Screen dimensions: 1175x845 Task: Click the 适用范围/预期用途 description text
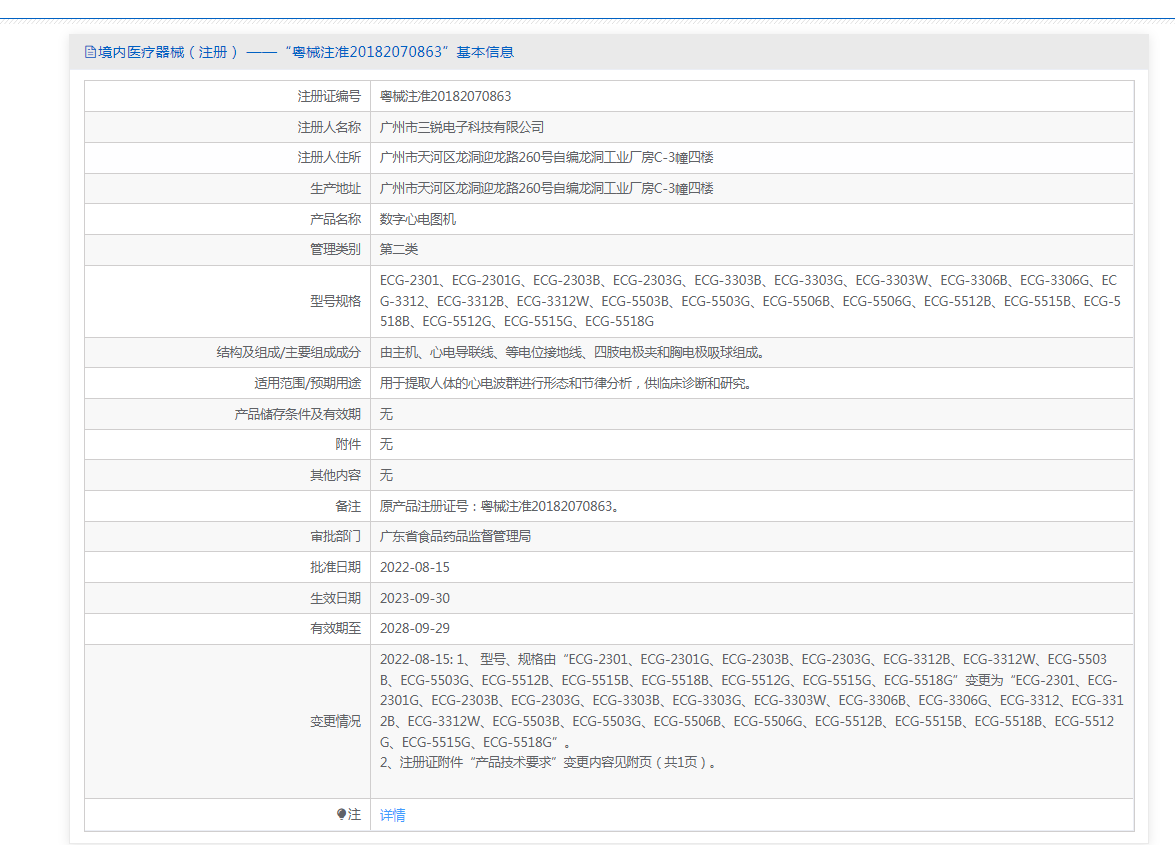[x=566, y=383]
